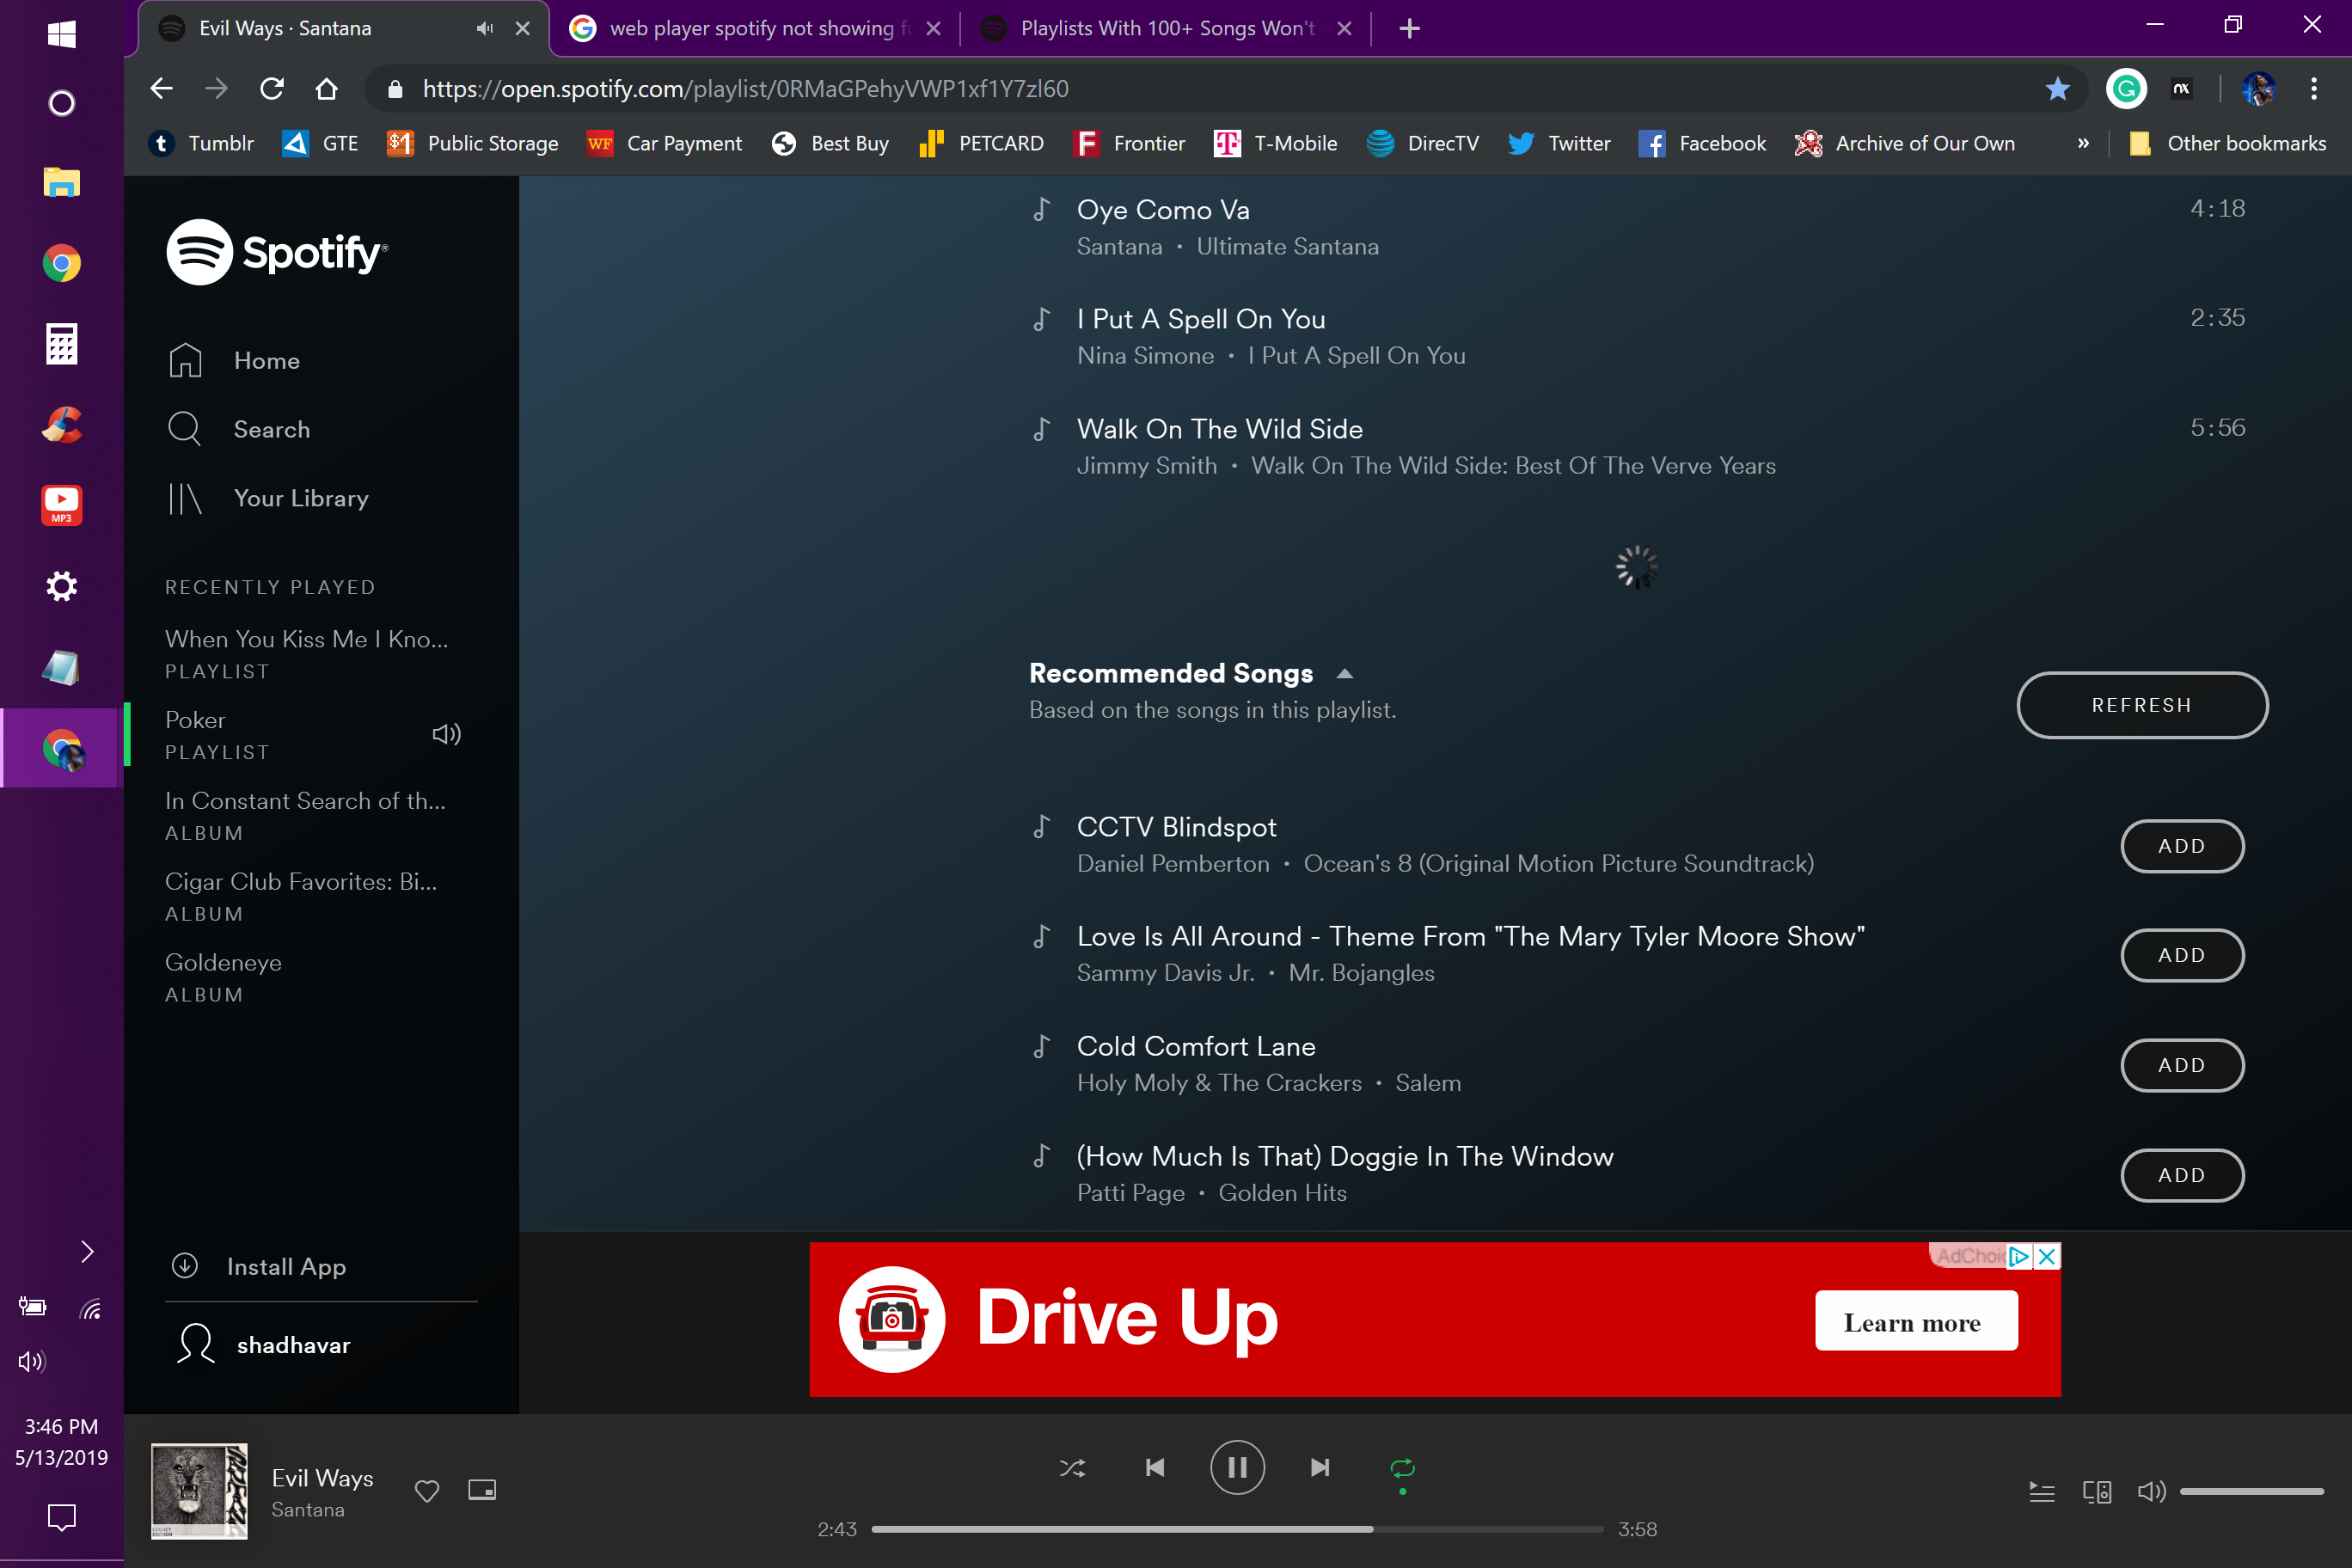Click the Spotify logo
Viewport: 2352px width, 1568px height.
coord(277,252)
